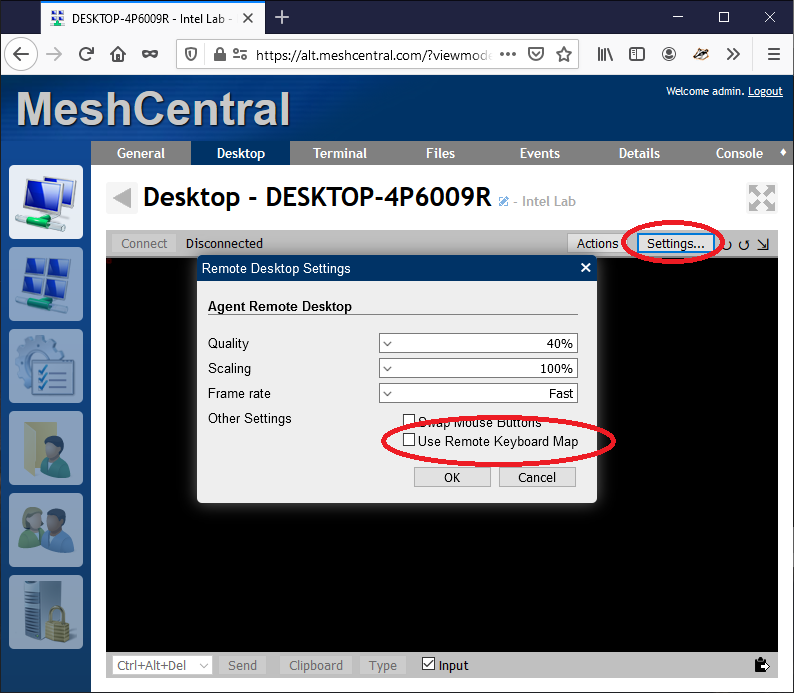
Task: Toggle the Input checkbox
Action: 428,664
